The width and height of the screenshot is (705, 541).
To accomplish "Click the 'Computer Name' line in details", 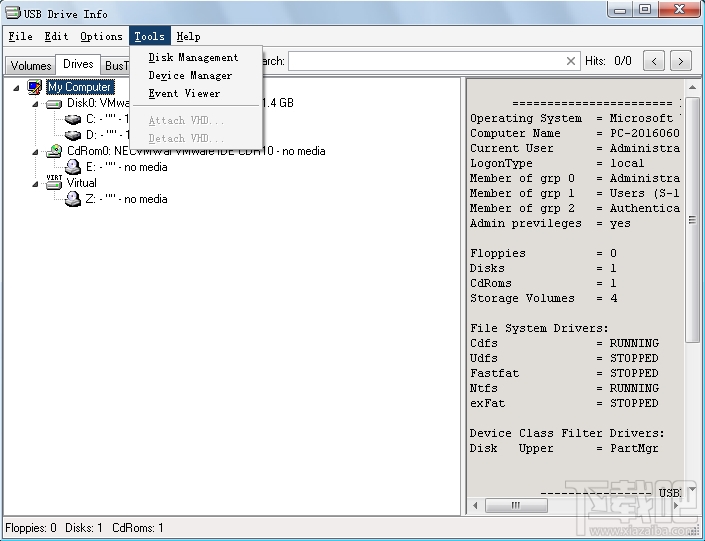I will pyautogui.click(x=575, y=133).
